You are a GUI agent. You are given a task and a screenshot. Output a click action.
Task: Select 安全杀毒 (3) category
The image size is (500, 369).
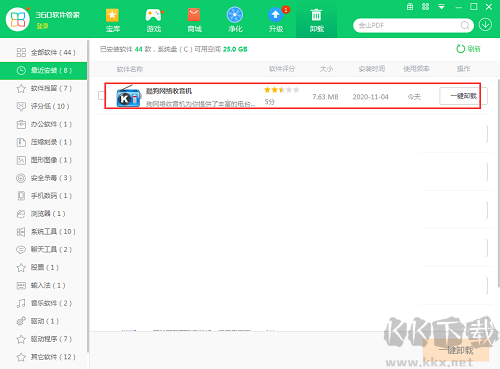click(x=44, y=178)
